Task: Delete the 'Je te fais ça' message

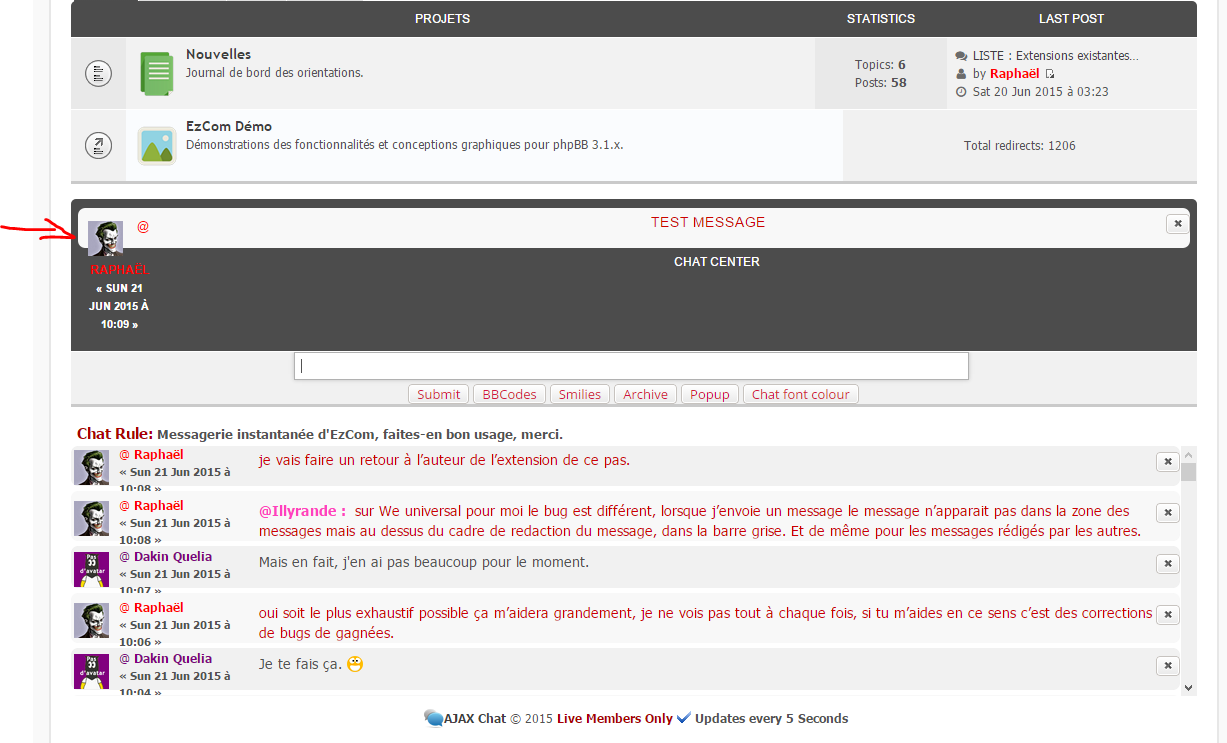Action: [1167, 665]
